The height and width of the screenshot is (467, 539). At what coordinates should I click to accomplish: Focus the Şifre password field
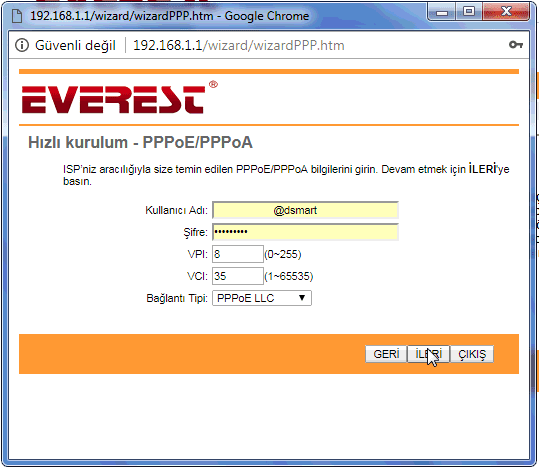(305, 232)
